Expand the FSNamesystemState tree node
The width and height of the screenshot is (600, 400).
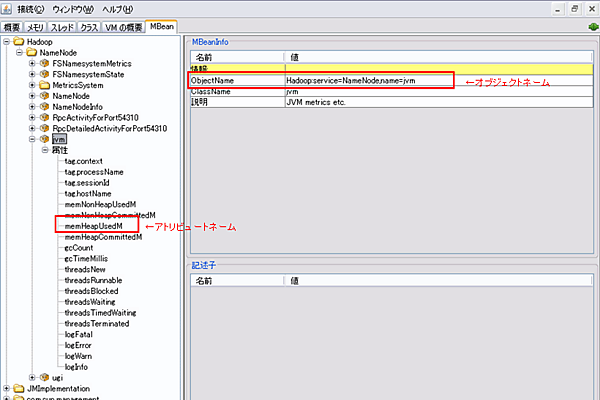tap(32, 74)
